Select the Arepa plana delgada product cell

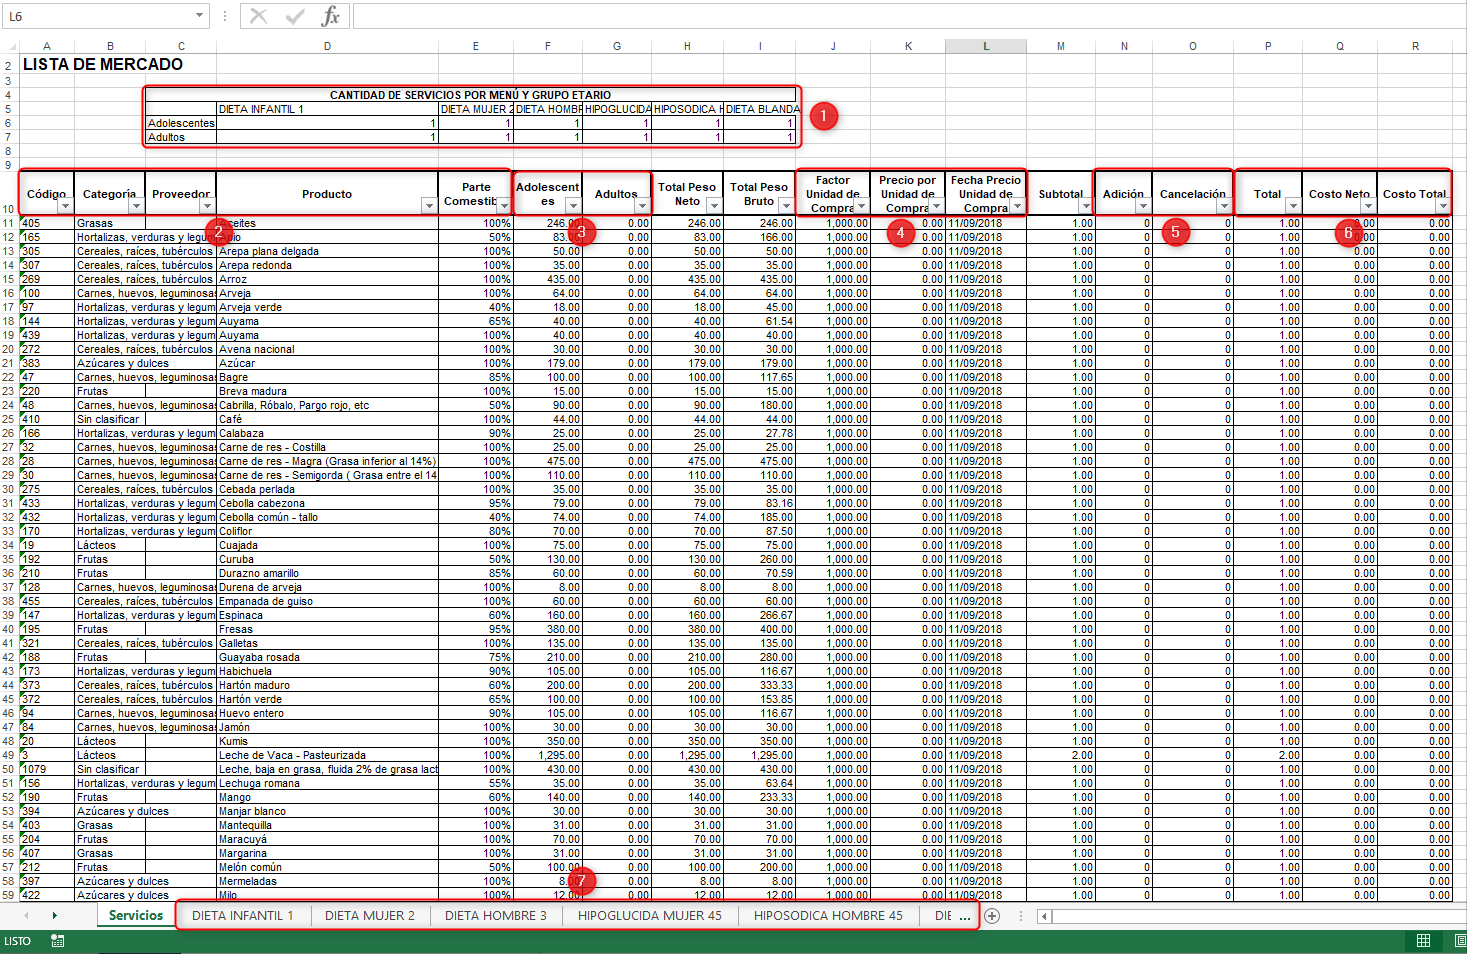tap(327, 251)
